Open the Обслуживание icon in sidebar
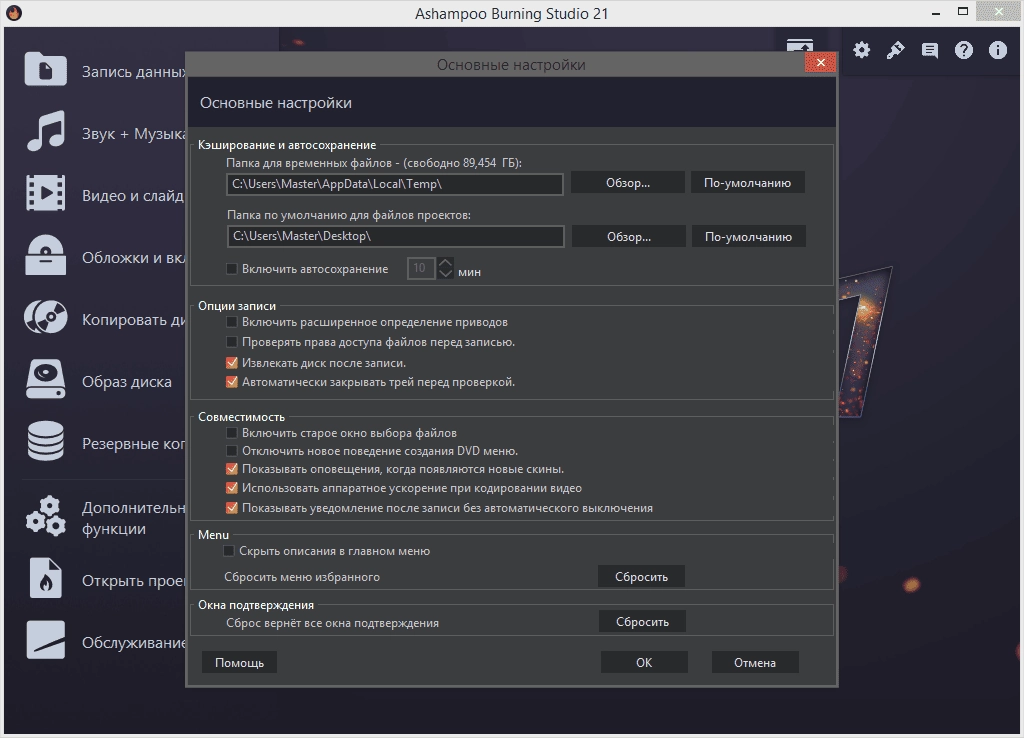The width and height of the screenshot is (1024, 738). pos(45,640)
